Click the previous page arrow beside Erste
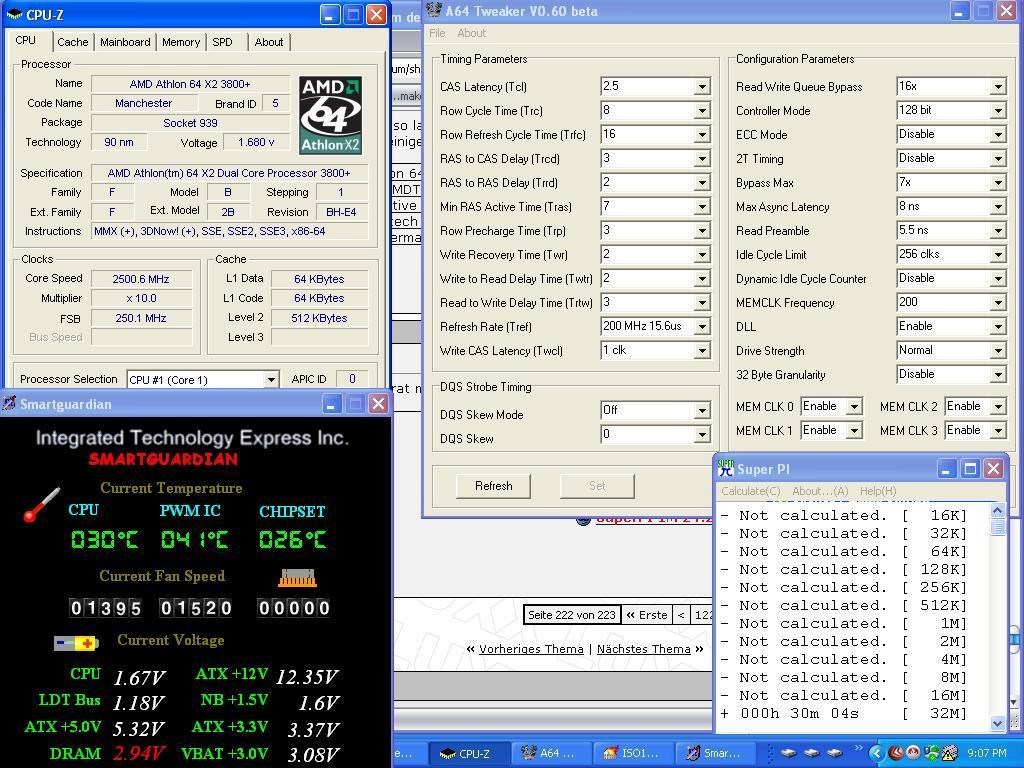The image size is (1024, 768). pyautogui.click(x=681, y=615)
